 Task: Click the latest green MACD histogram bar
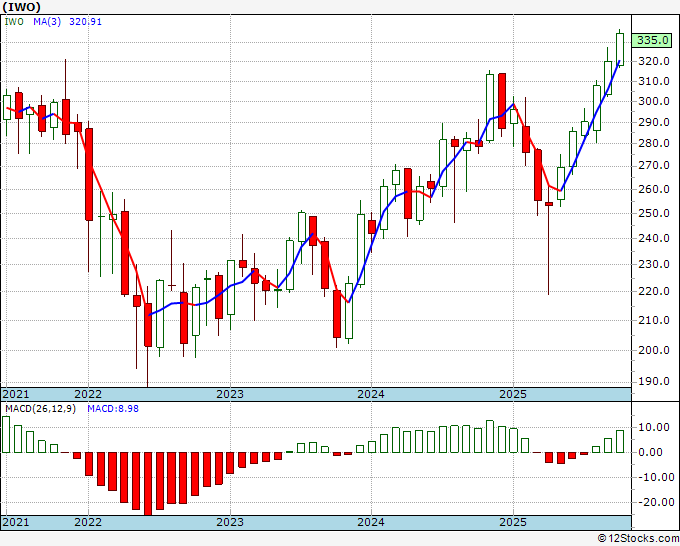pyautogui.click(x=620, y=441)
